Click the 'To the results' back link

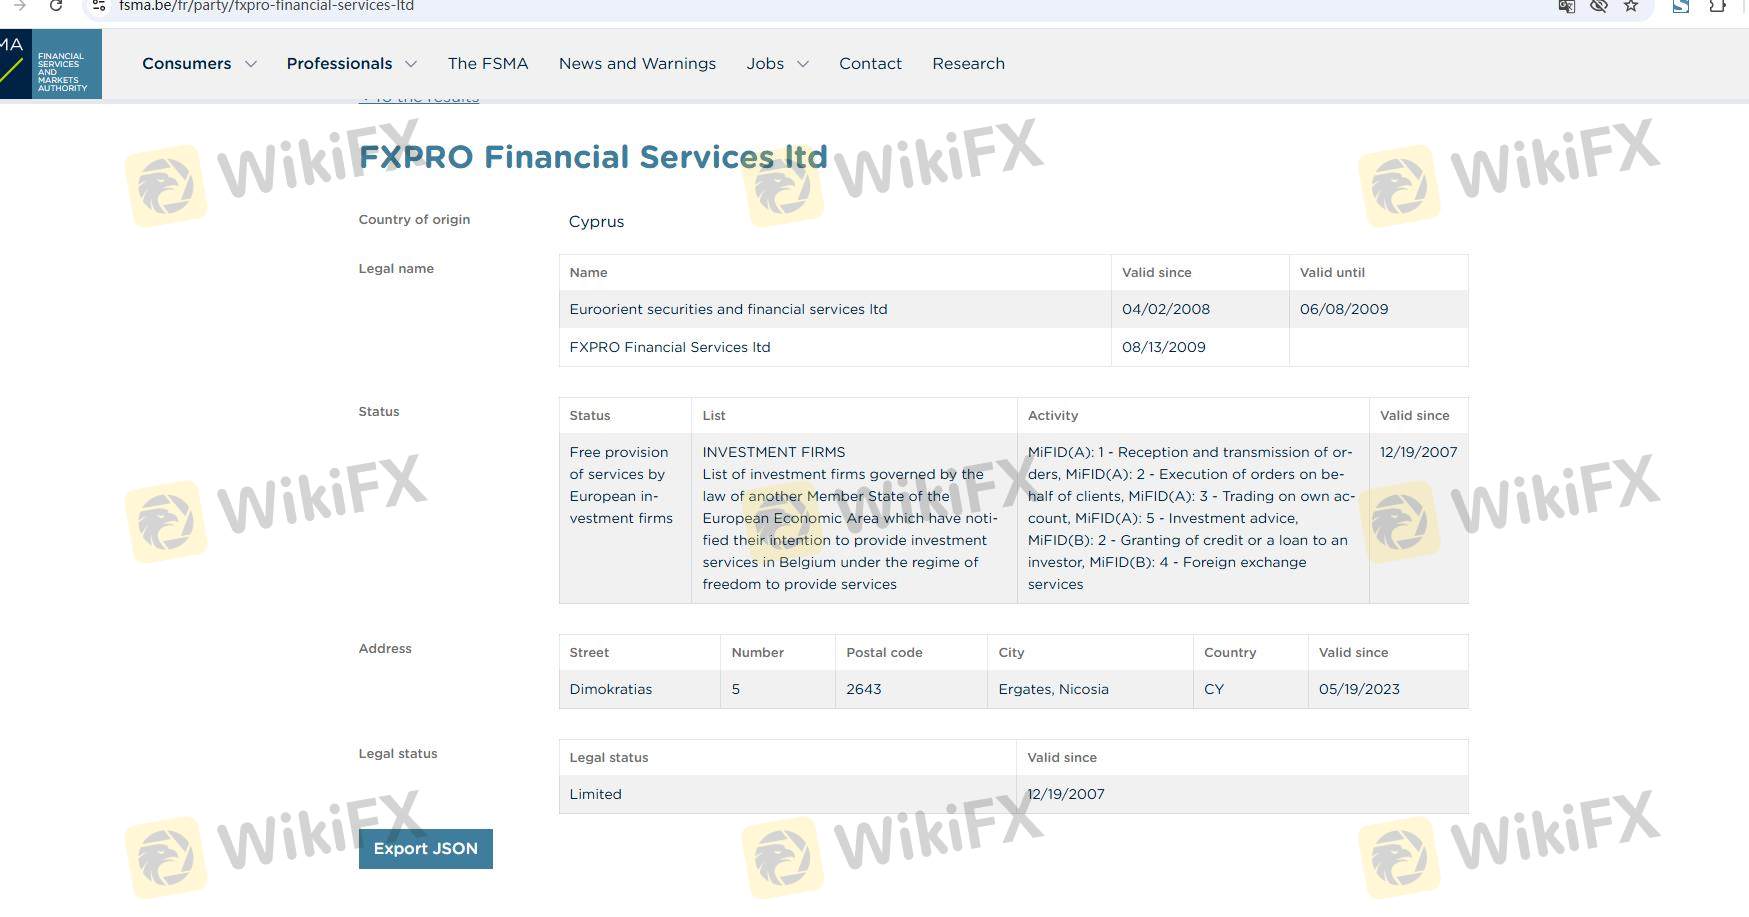(420, 99)
